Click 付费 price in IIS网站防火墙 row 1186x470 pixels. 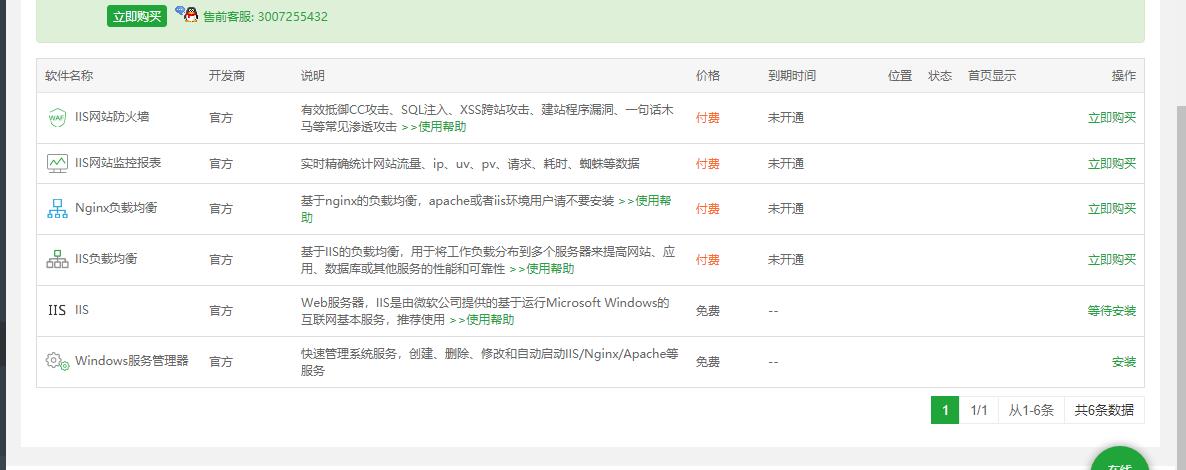click(708, 117)
